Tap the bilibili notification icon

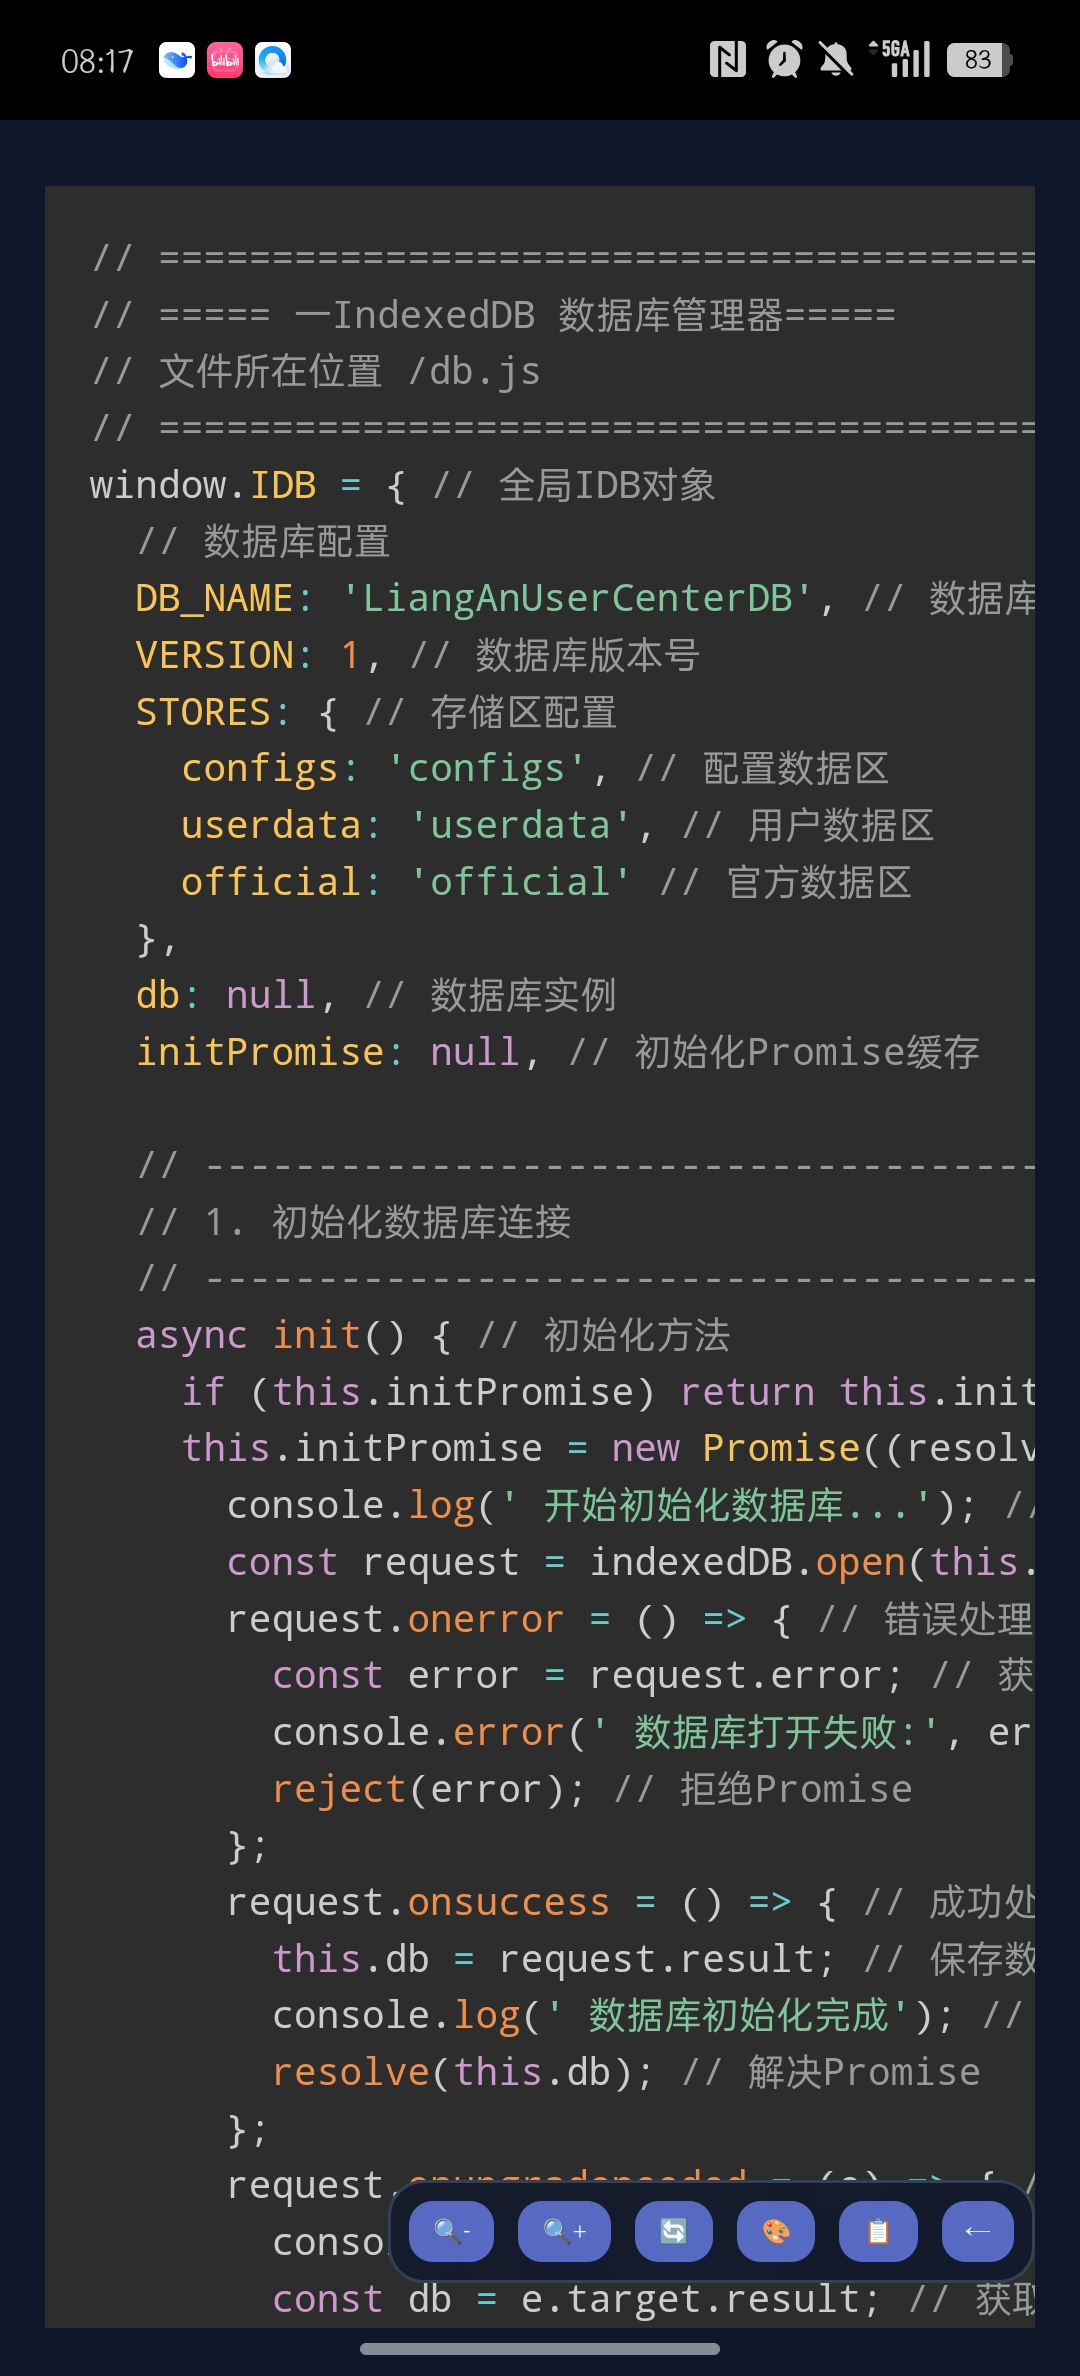pyautogui.click(x=225, y=60)
